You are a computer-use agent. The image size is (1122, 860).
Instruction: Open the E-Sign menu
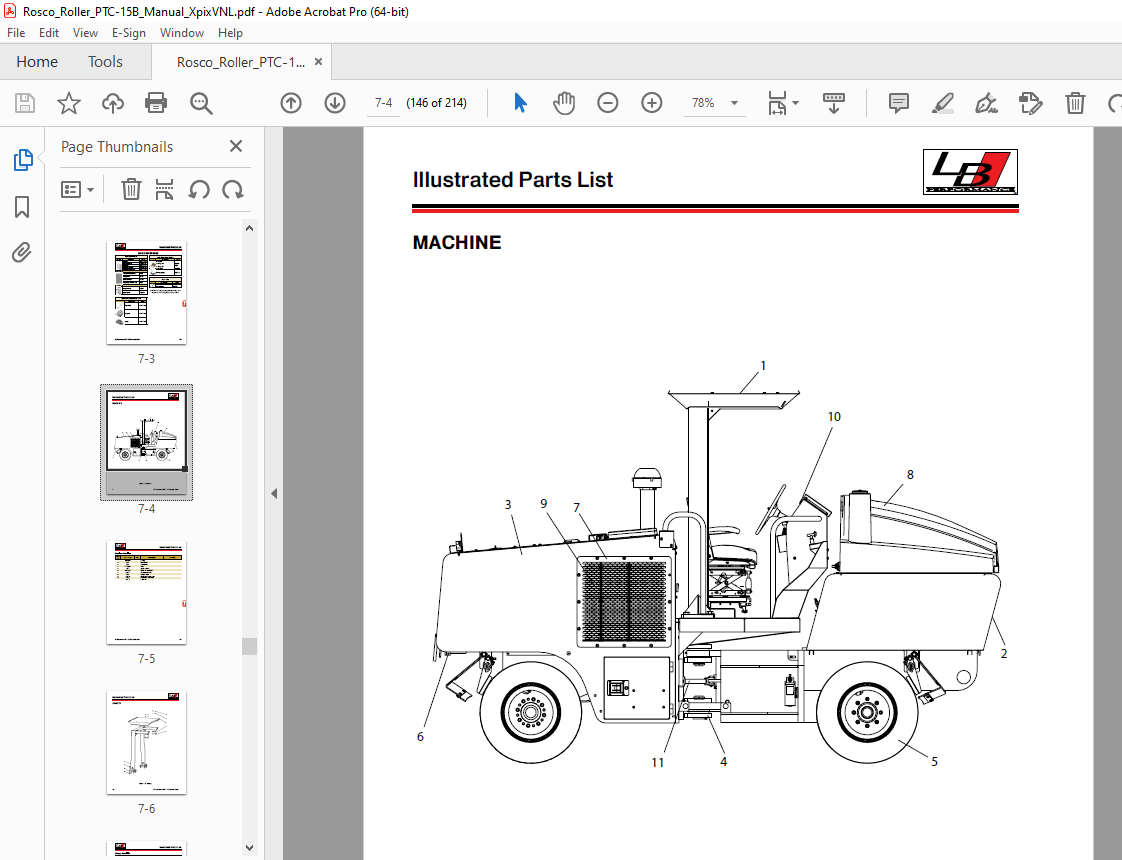coord(129,33)
